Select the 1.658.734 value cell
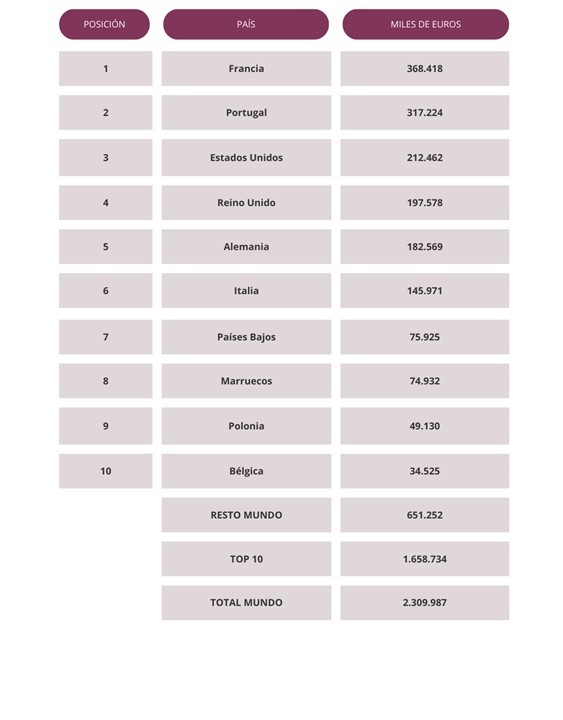 pyautogui.click(x=425, y=559)
